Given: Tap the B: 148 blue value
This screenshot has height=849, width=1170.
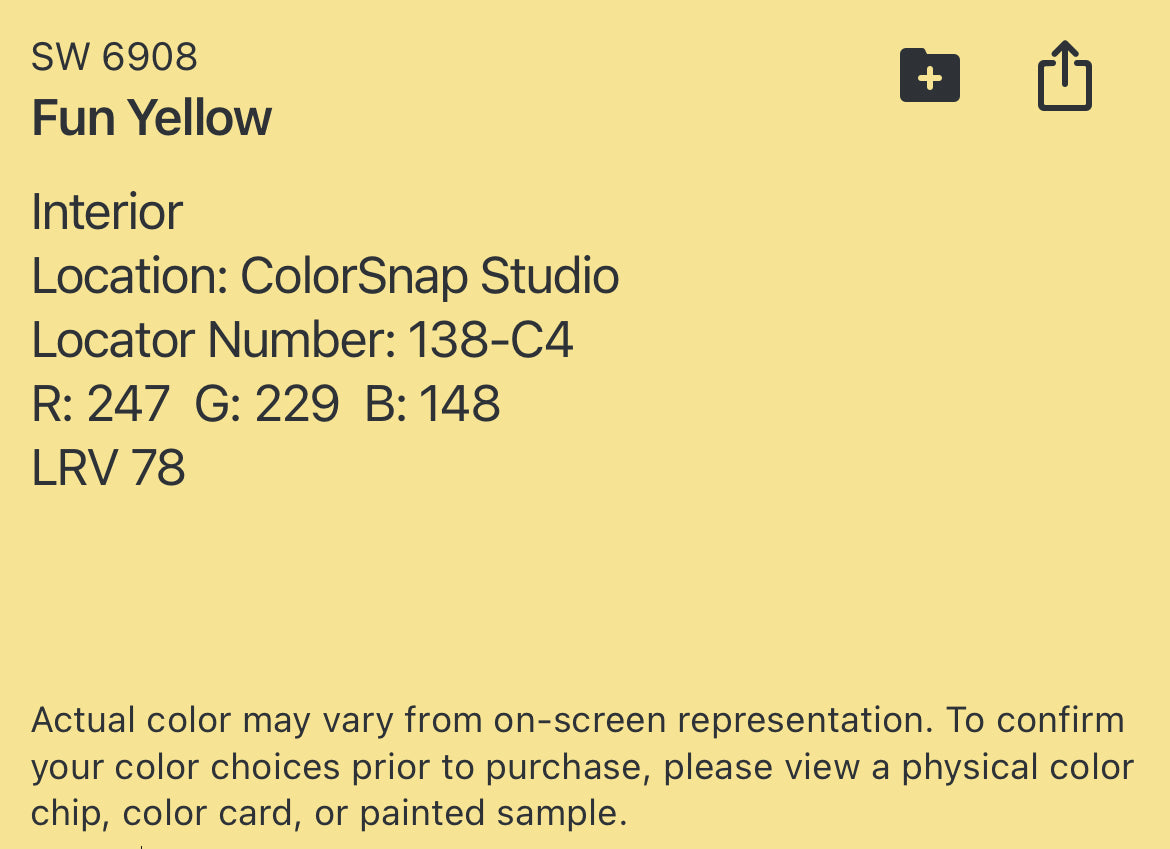Looking at the screenshot, I should (433, 404).
